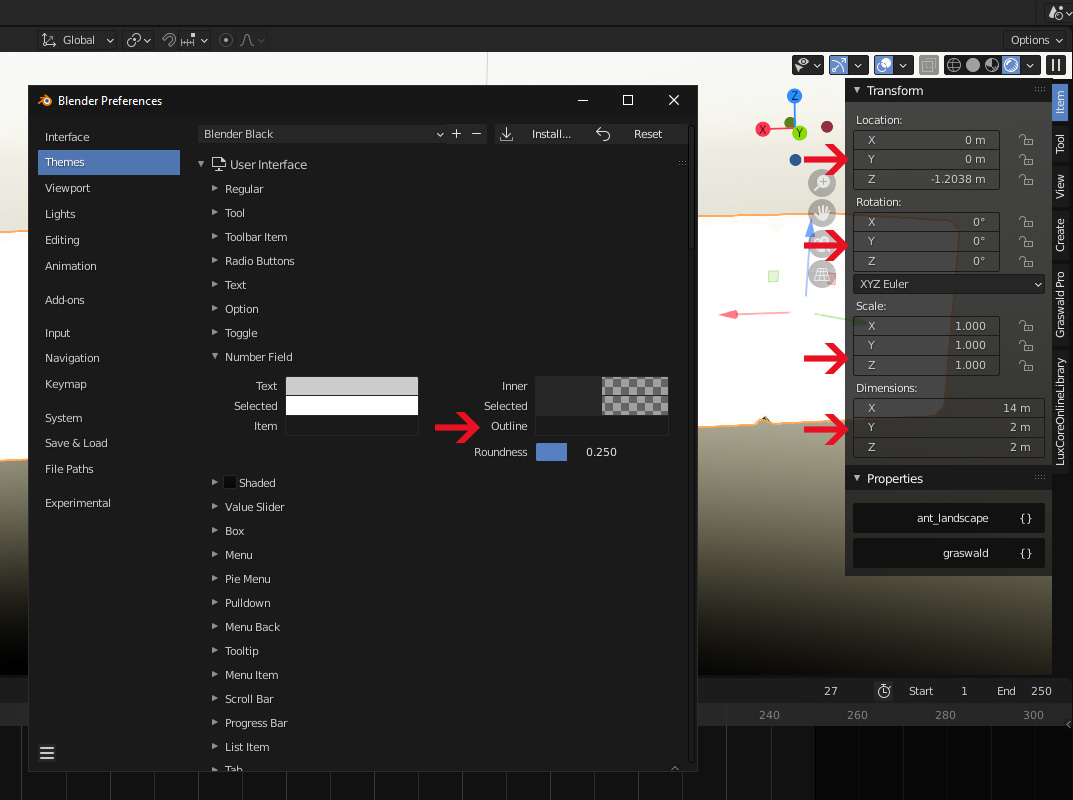Switch to material preview shading
The image size is (1073, 800).
click(992, 65)
